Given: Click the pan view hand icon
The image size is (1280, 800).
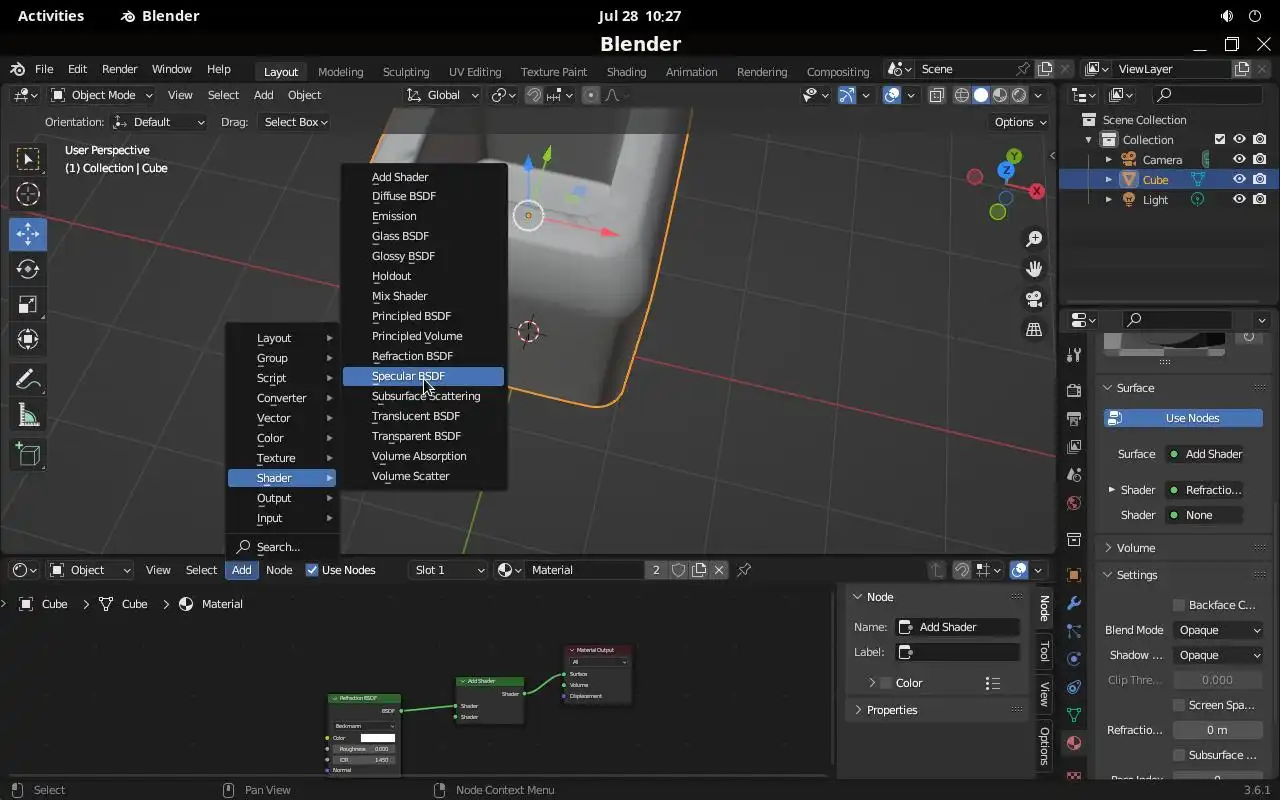Looking at the screenshot, I should [1034, 269].
